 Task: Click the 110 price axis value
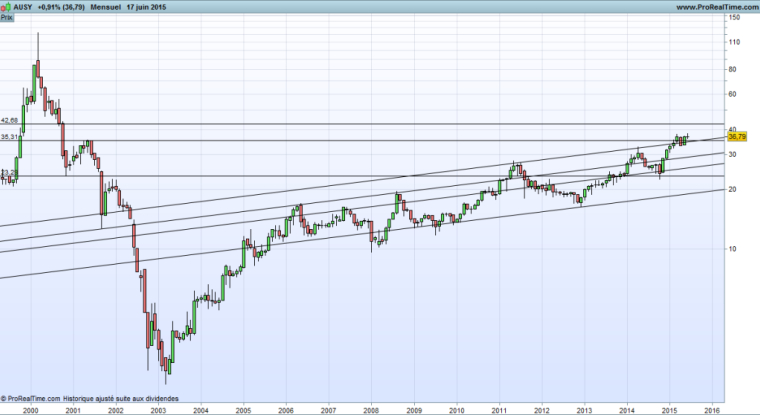[x=734, y=42]
